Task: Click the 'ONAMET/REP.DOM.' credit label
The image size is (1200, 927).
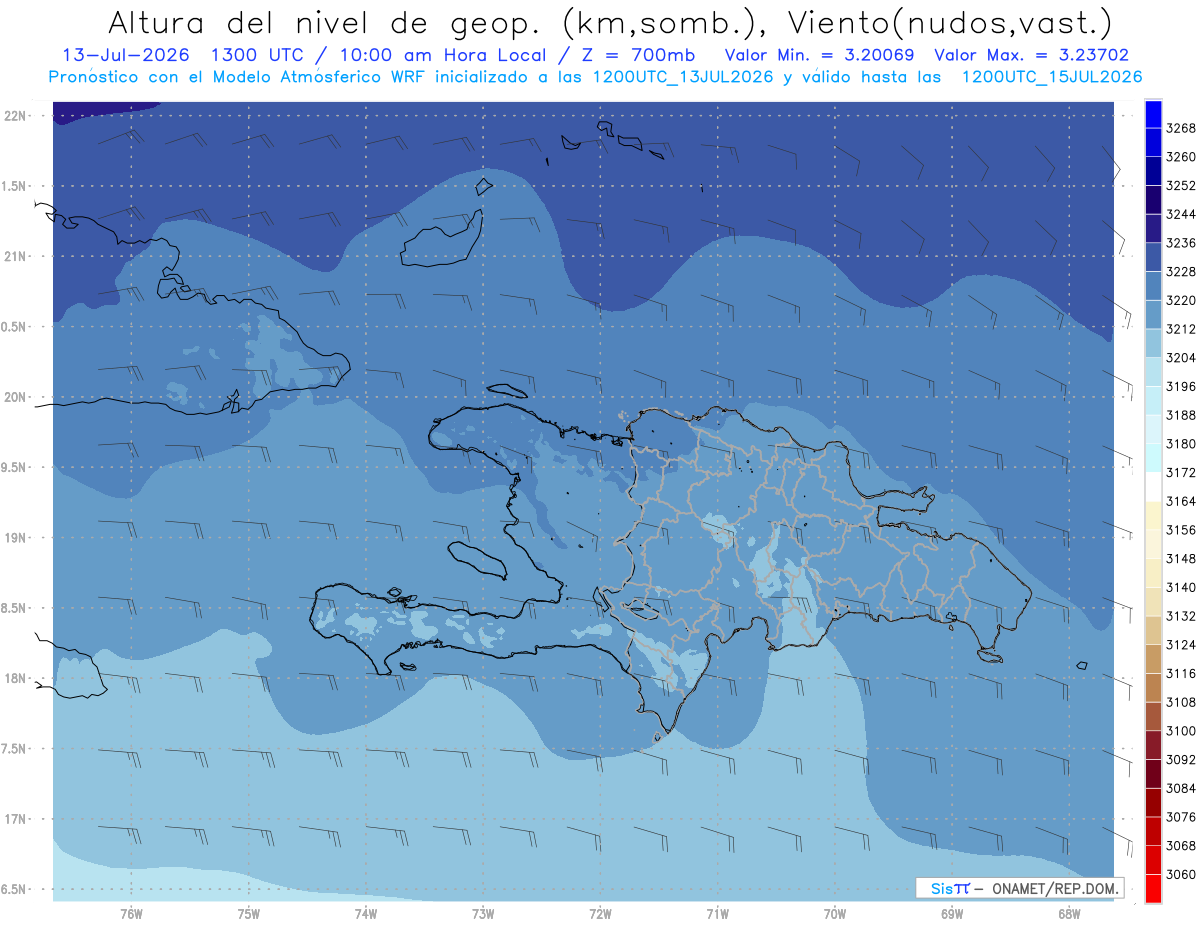Action: coord(1055,888)
